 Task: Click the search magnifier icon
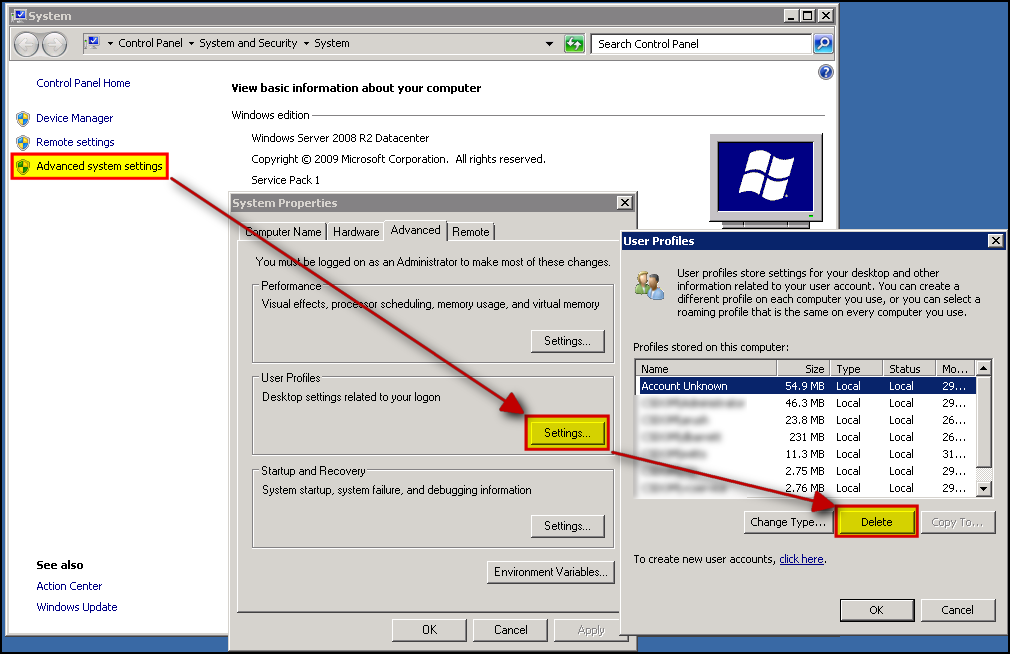(823, 44)
